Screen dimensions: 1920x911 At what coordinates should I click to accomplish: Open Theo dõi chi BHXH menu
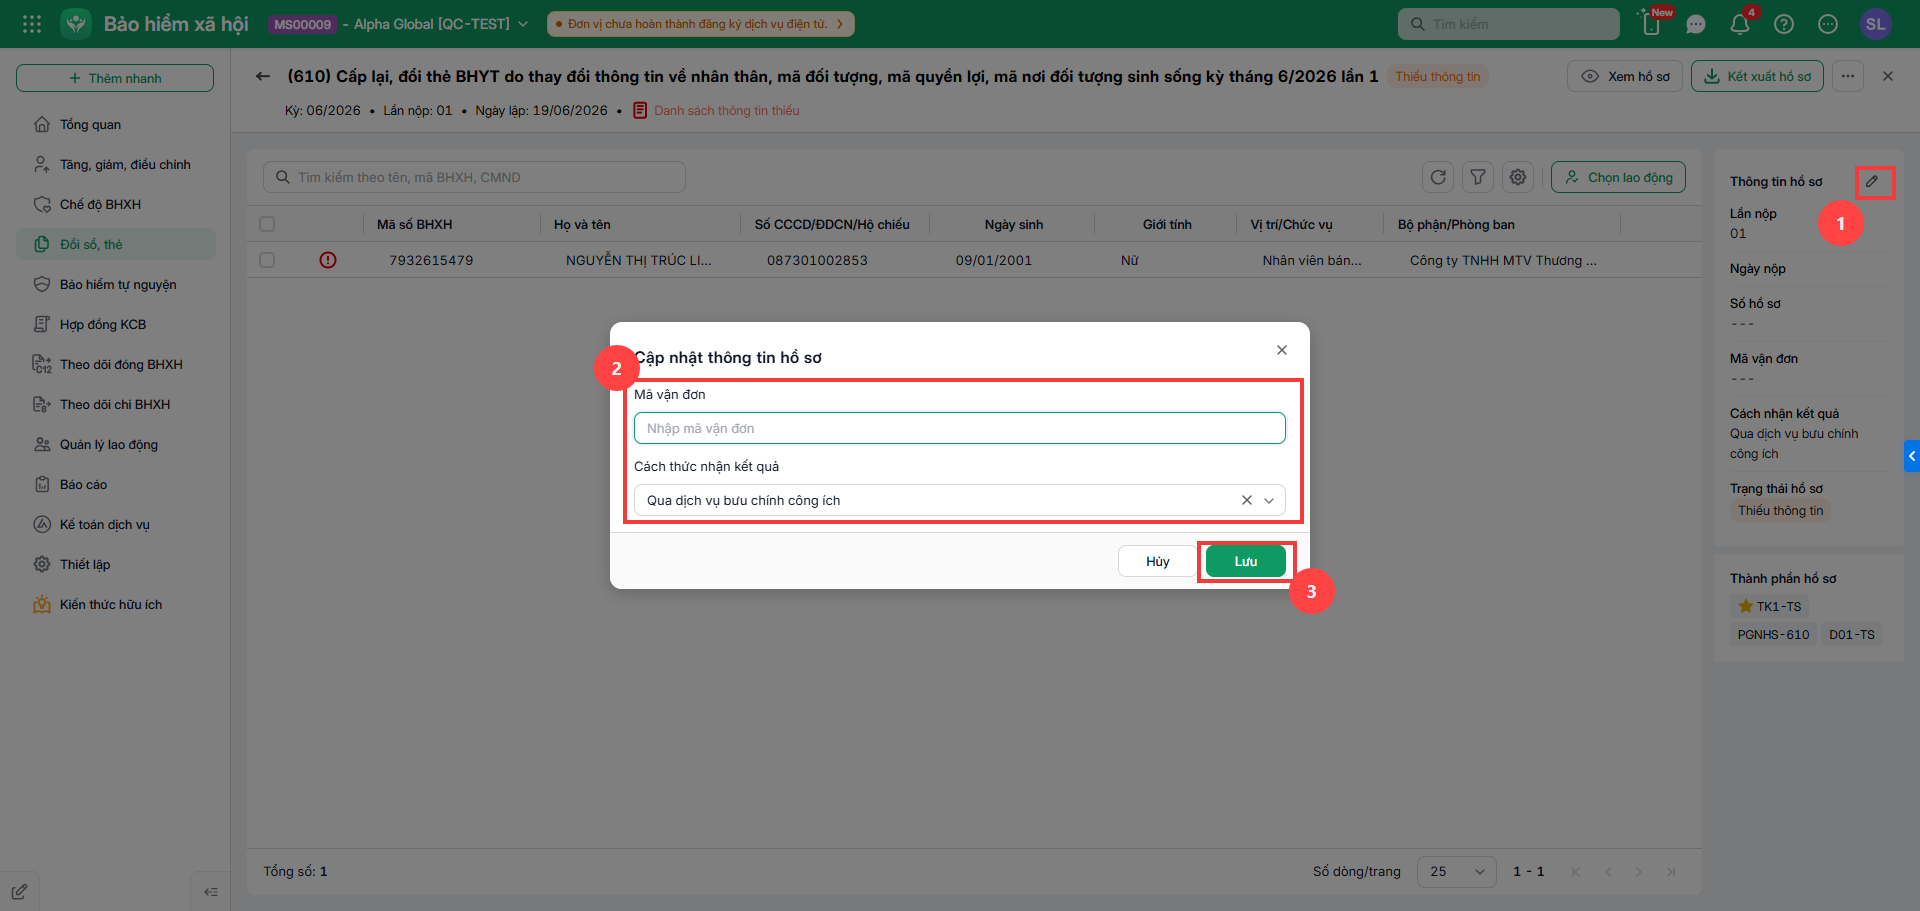115,404
